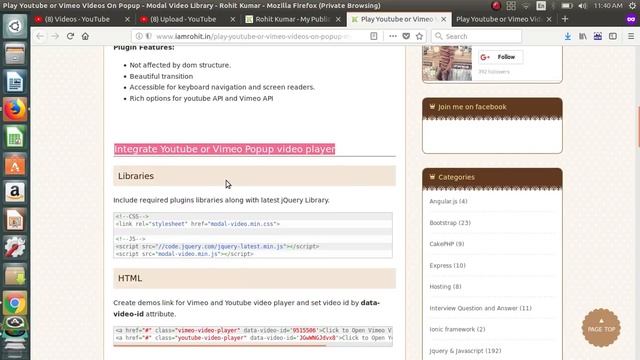
Task: Open the battery indicator in the top panel
Action: pos(567,6)
